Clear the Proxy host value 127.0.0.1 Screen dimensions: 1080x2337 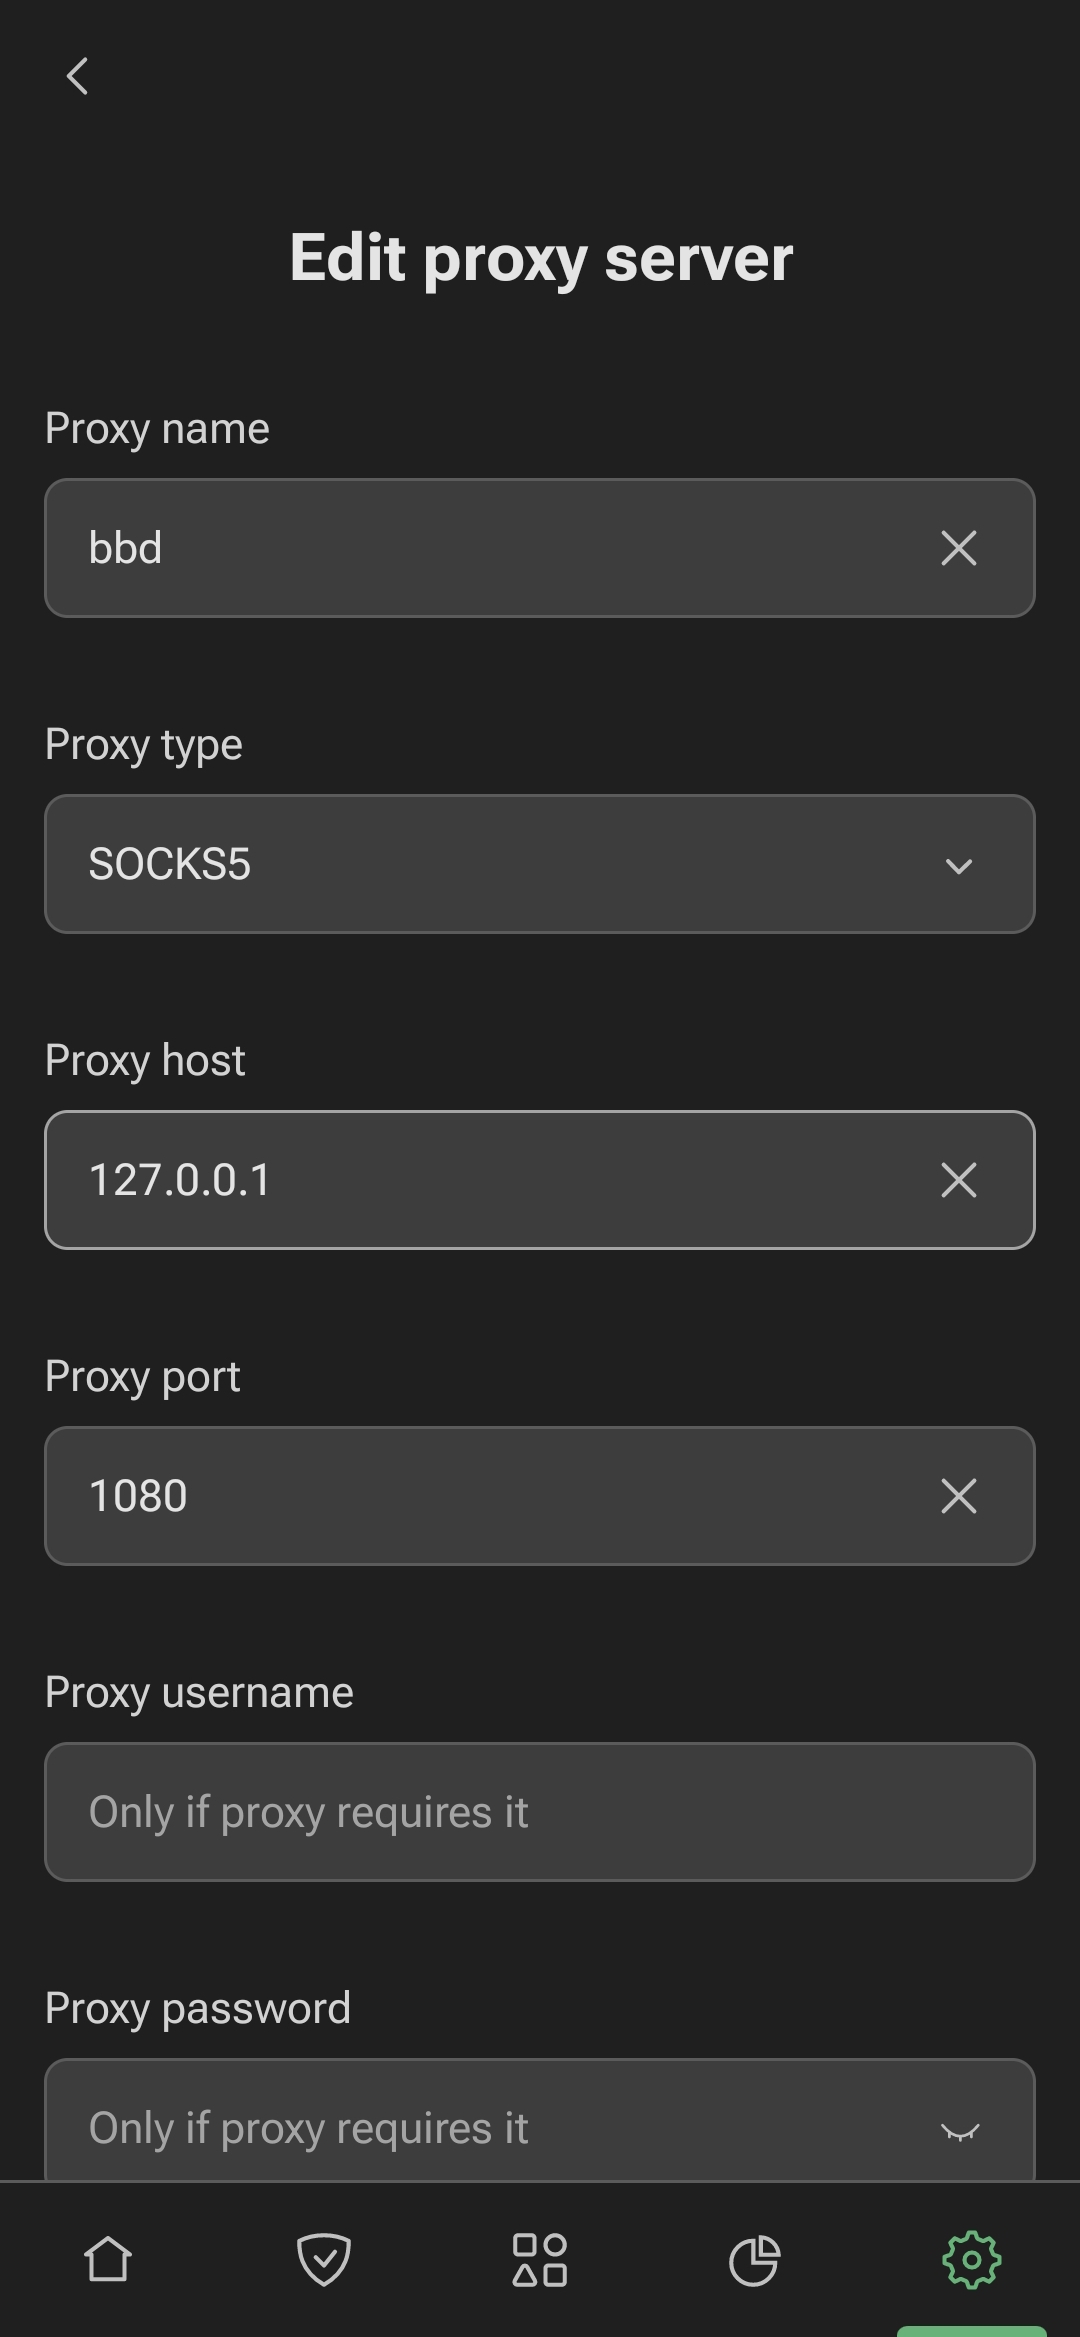(x=958, y=1180)
